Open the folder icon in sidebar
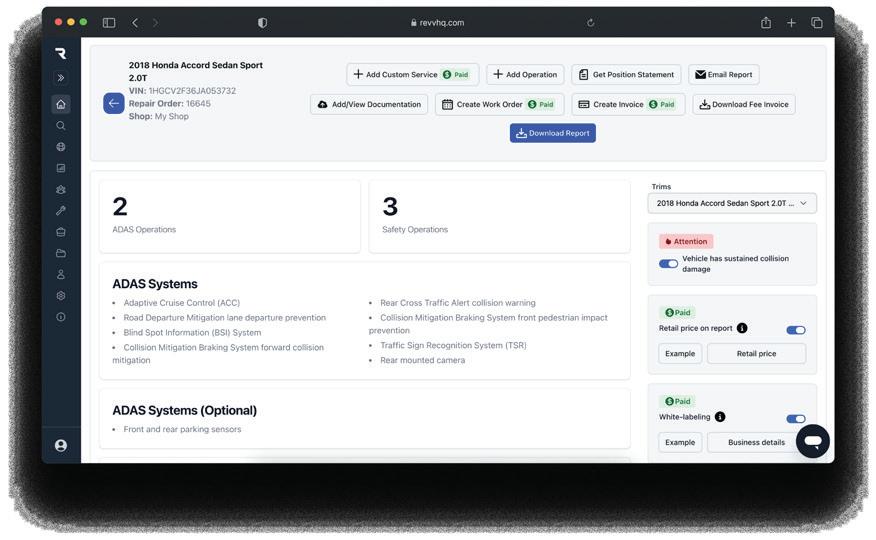 coord(61,253)
